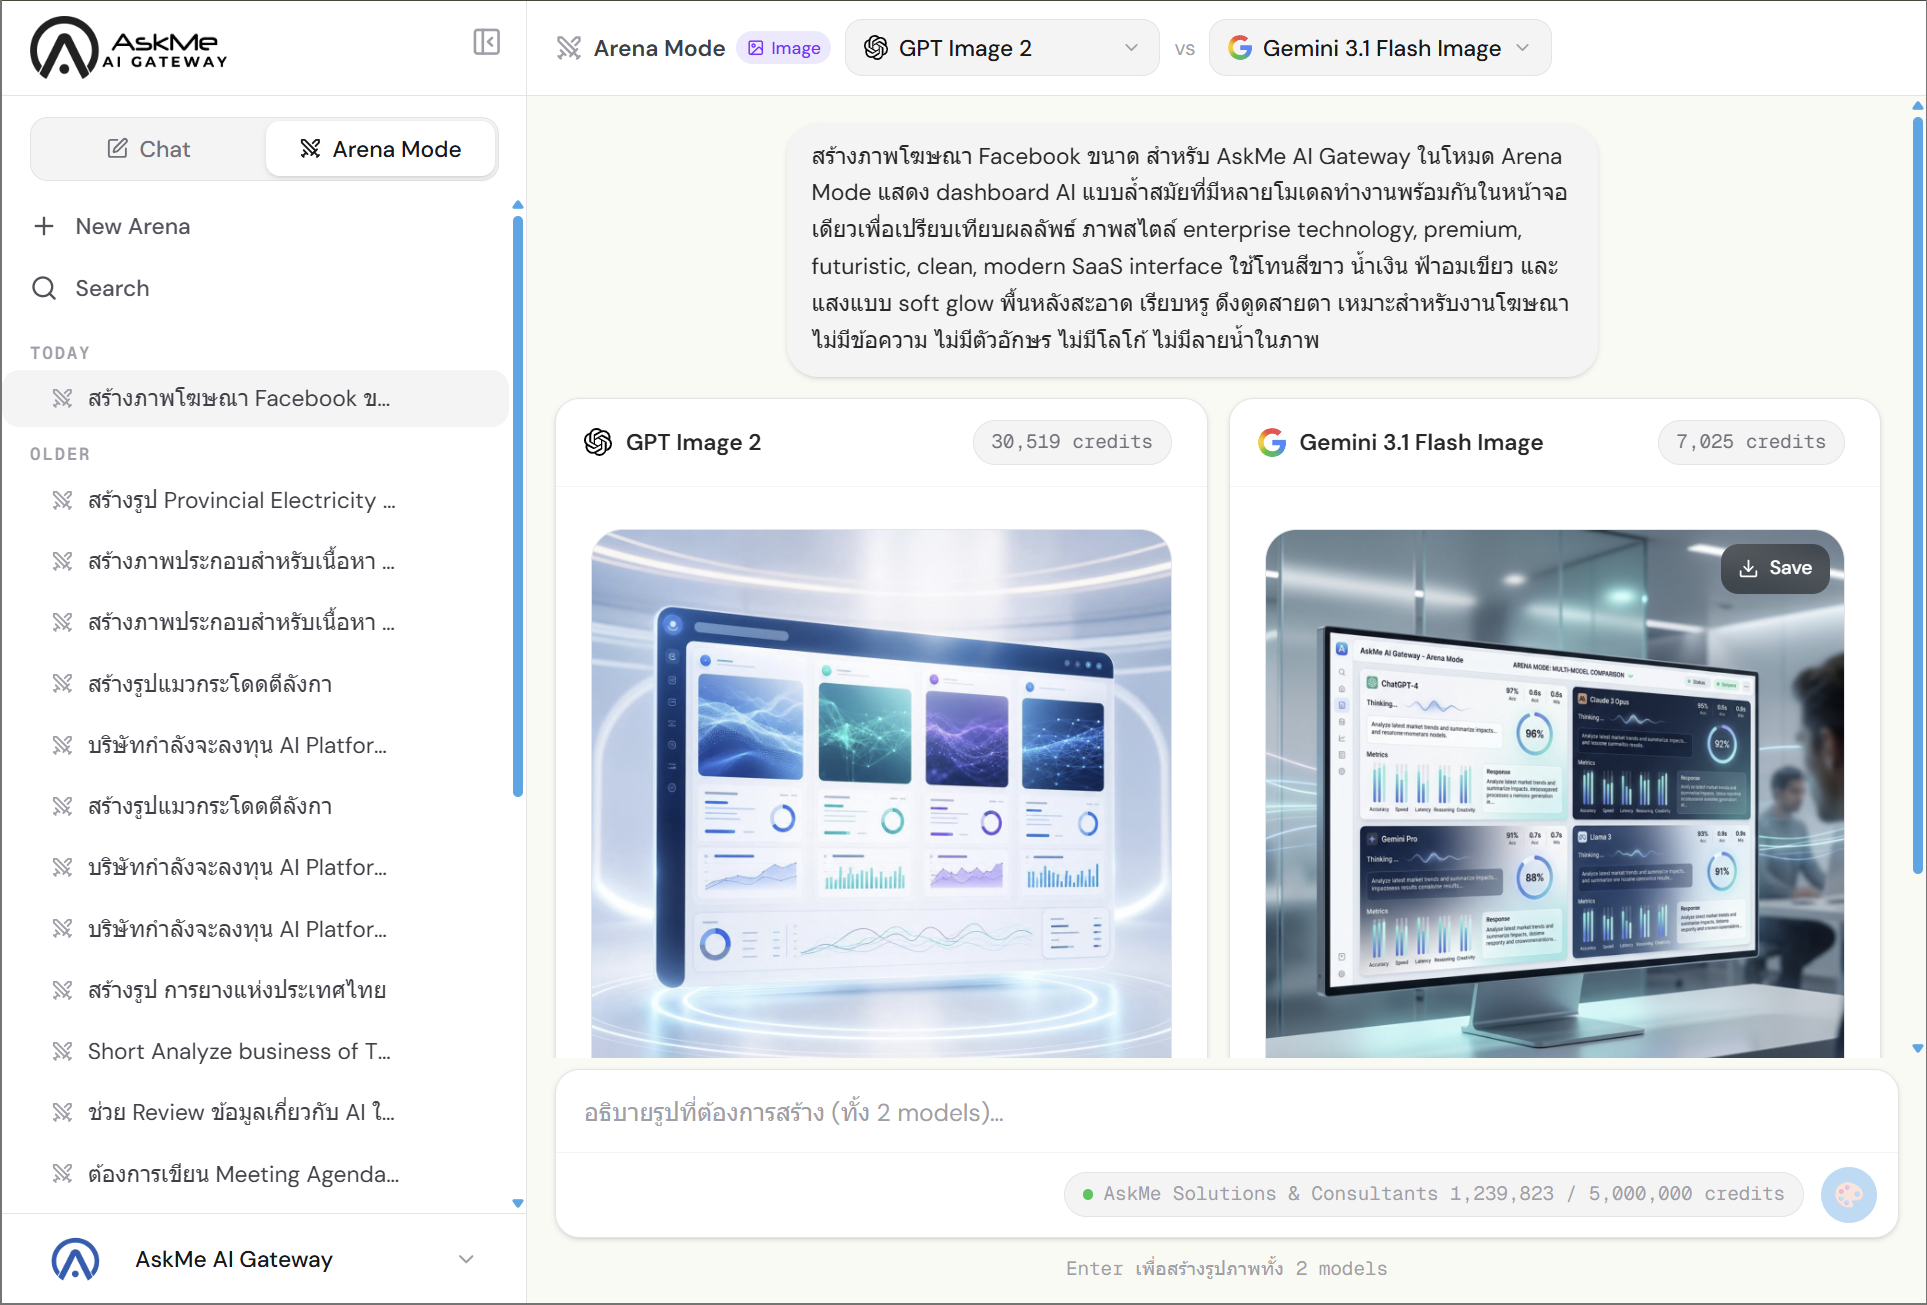Select the Arena Mode tab
The image size is (1927, 1305).
click(381, 149)
